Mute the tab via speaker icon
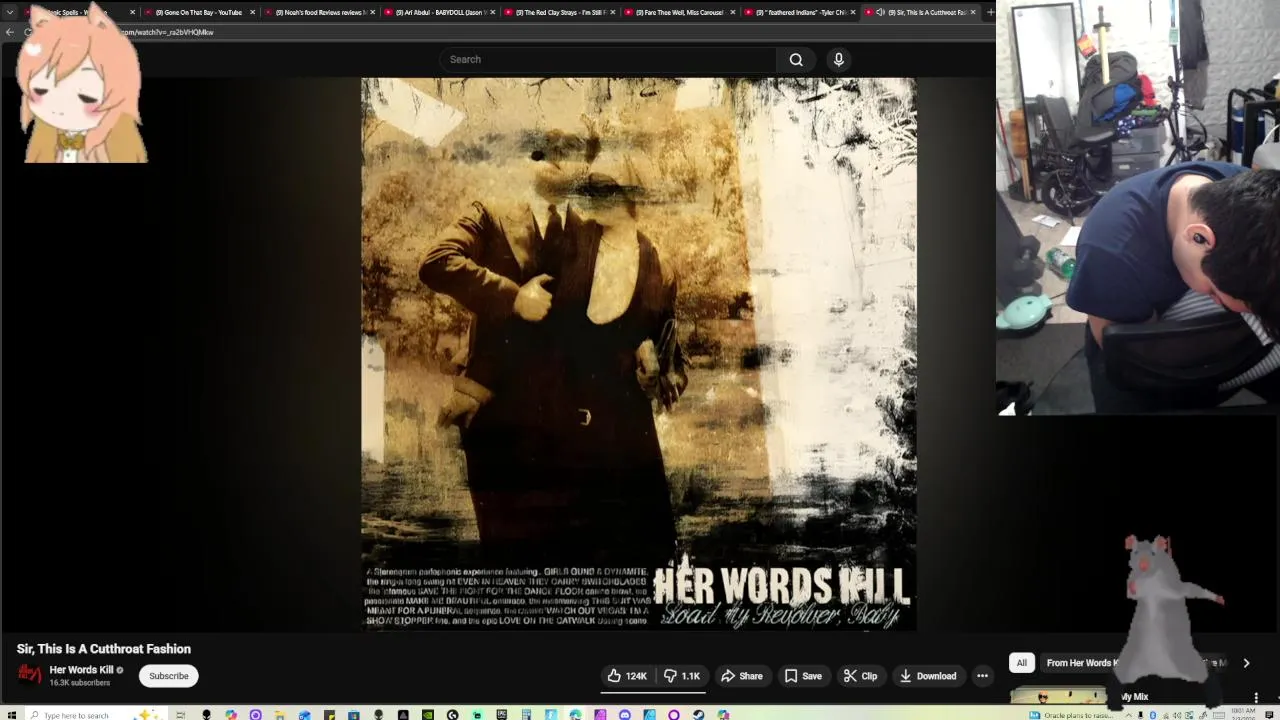 pyautogui.click(x=880, y=12)
